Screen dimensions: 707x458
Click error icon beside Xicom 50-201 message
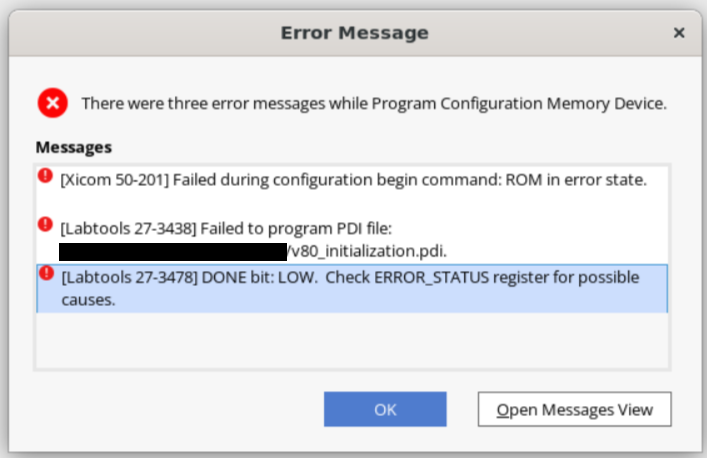point(45,176)
